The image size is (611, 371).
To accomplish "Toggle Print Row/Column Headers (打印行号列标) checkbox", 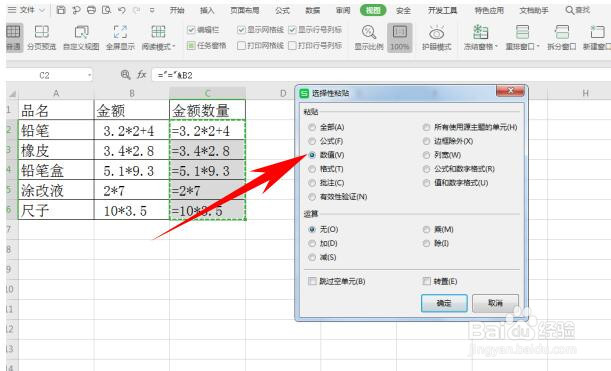I will point(292,46).
